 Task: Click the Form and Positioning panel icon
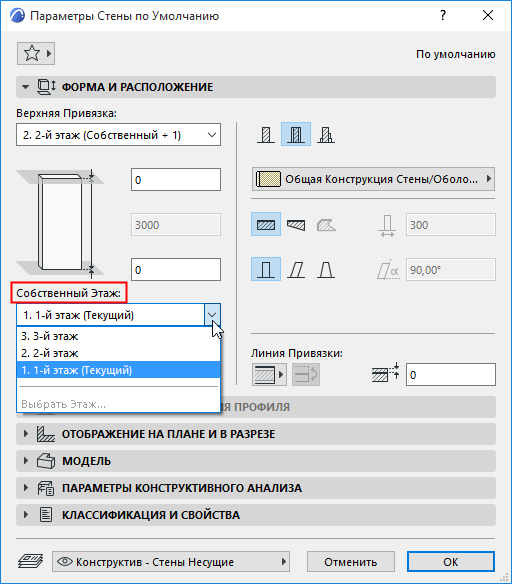[47, 87]
